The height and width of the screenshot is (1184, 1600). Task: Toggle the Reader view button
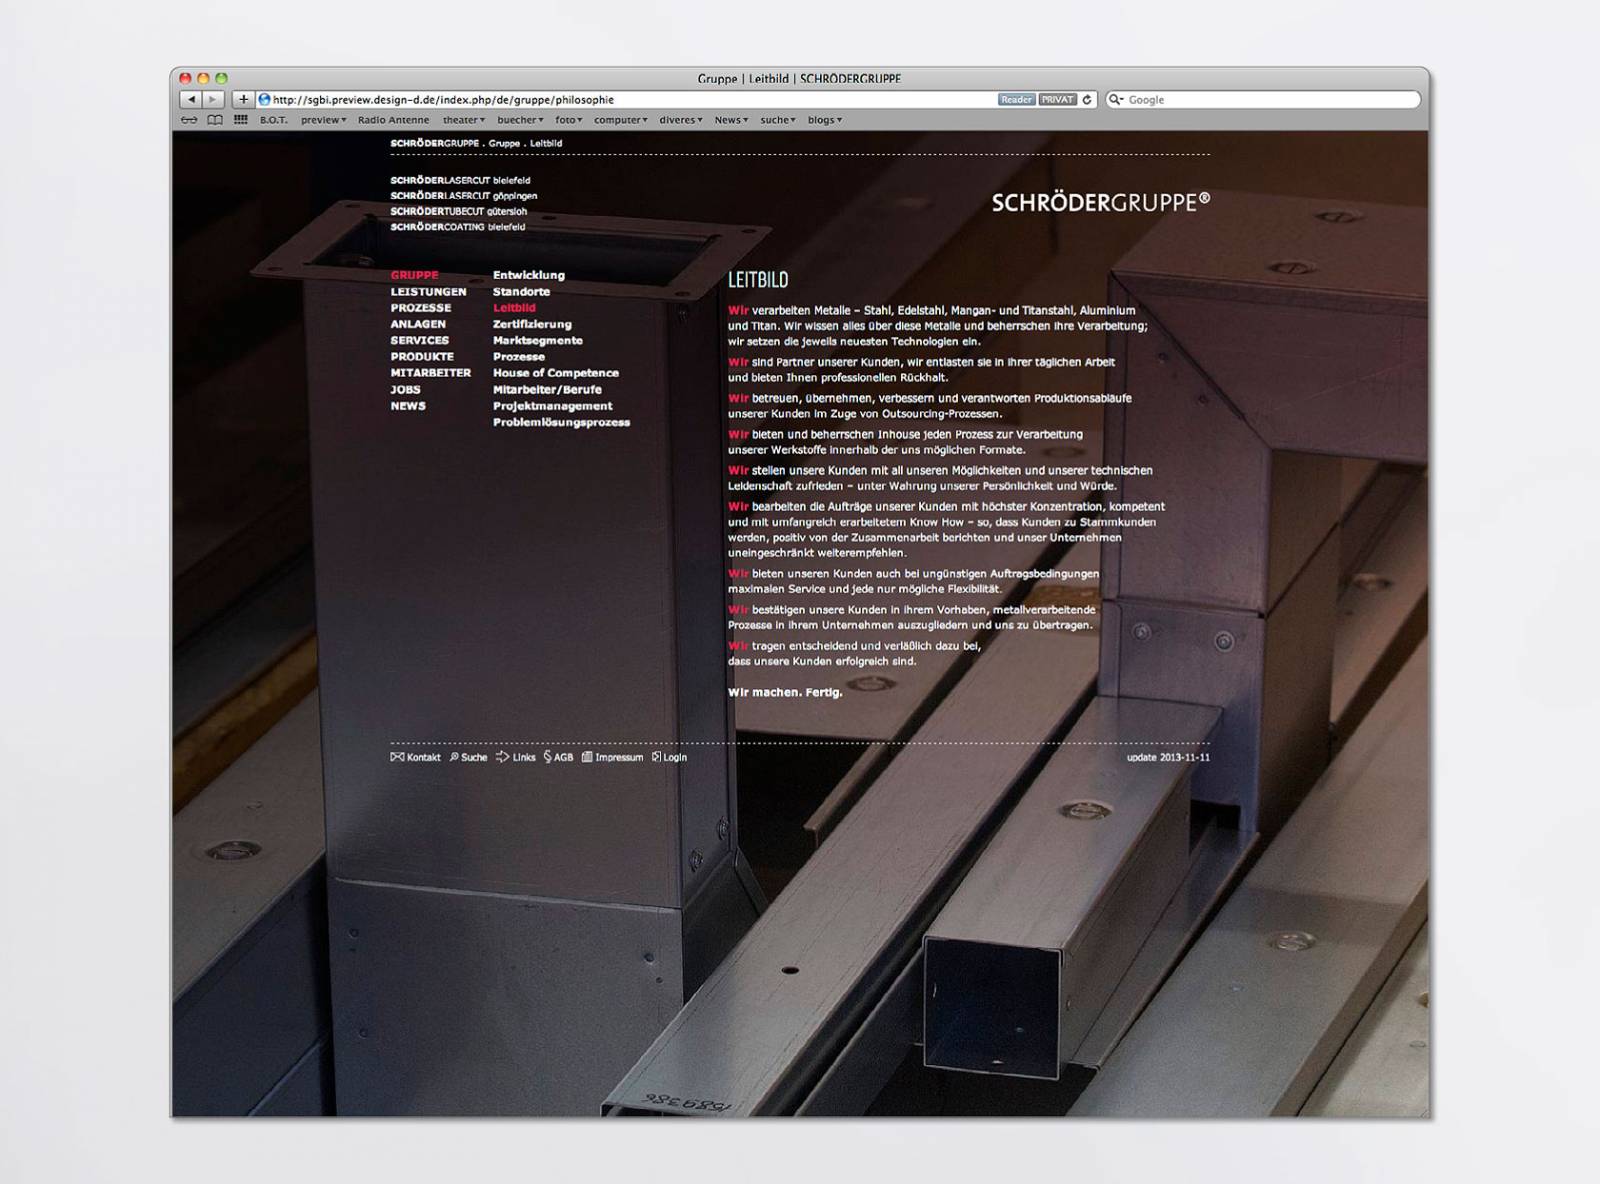(1016, 100)
